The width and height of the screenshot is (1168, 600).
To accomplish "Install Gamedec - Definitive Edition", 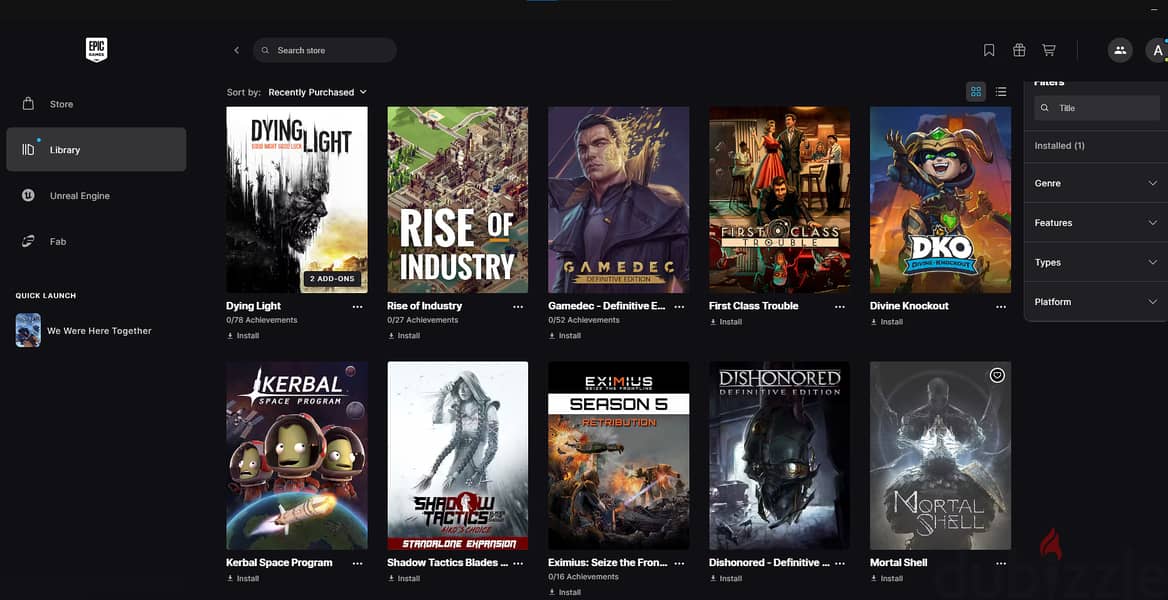I will tap(565, 335).
